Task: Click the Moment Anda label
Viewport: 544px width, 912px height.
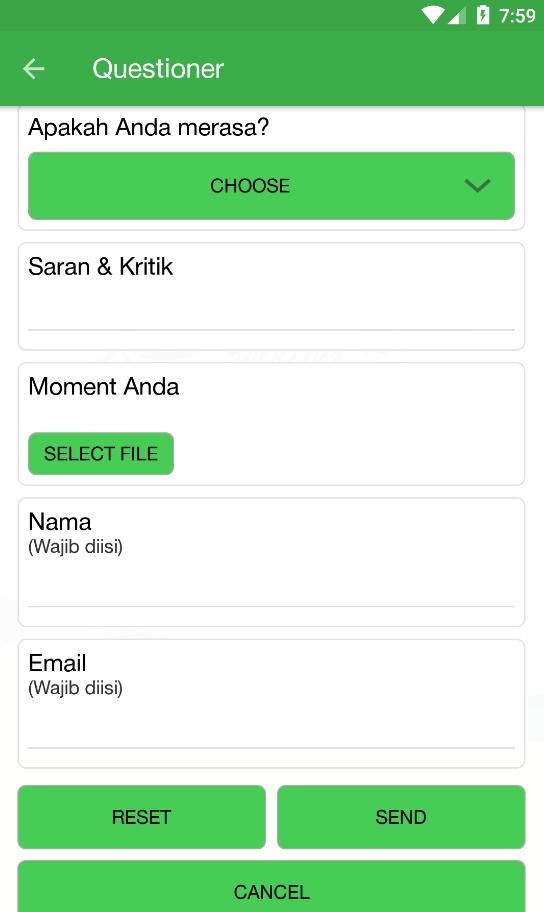Action: 104,387
